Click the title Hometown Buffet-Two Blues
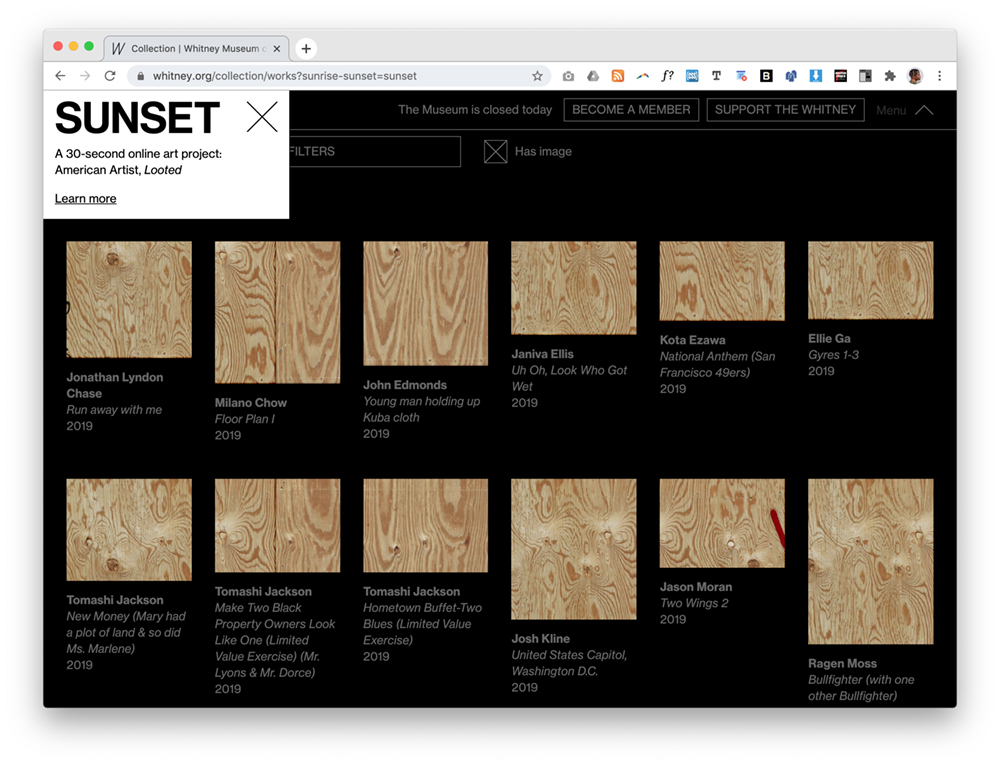Image resolution: width=1000 pixels, height=765 pixels. pyautogui.click(x=422, y=624)
